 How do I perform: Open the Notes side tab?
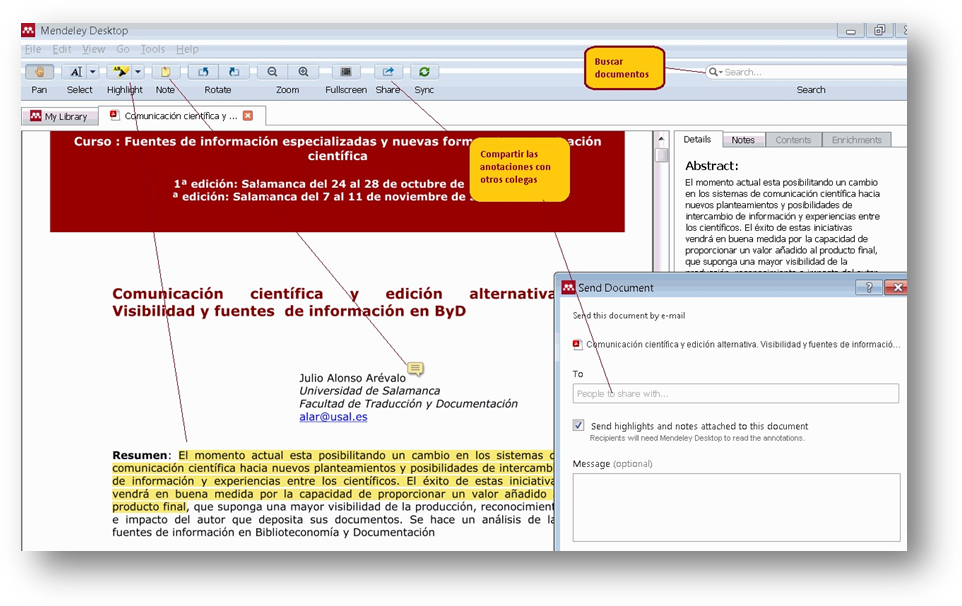click(x=743, y=140)
